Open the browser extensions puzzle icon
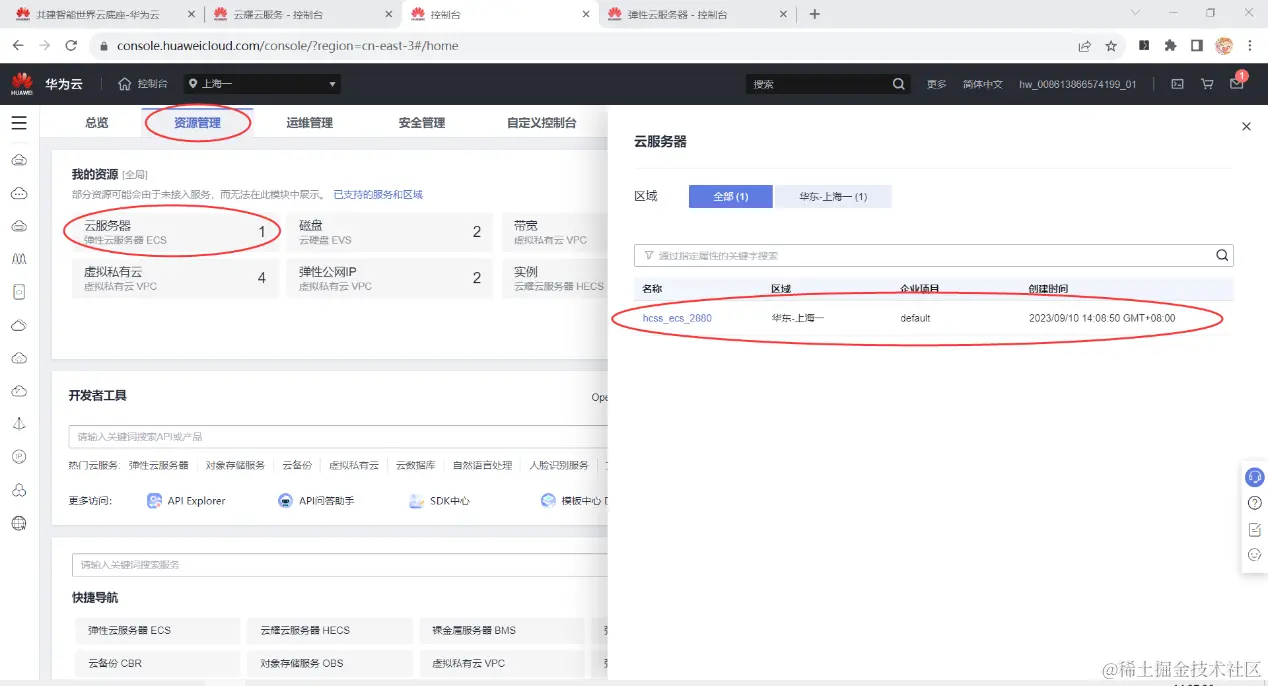The width and height of the screenshot is (1268, 686). pyautogui.click(x=1170, y=46)
